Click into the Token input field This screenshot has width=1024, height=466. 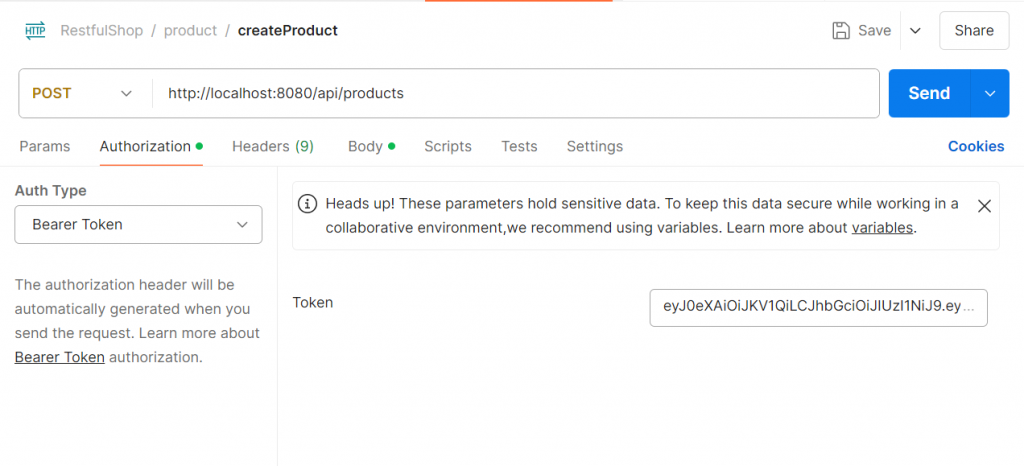click(818, 308)
